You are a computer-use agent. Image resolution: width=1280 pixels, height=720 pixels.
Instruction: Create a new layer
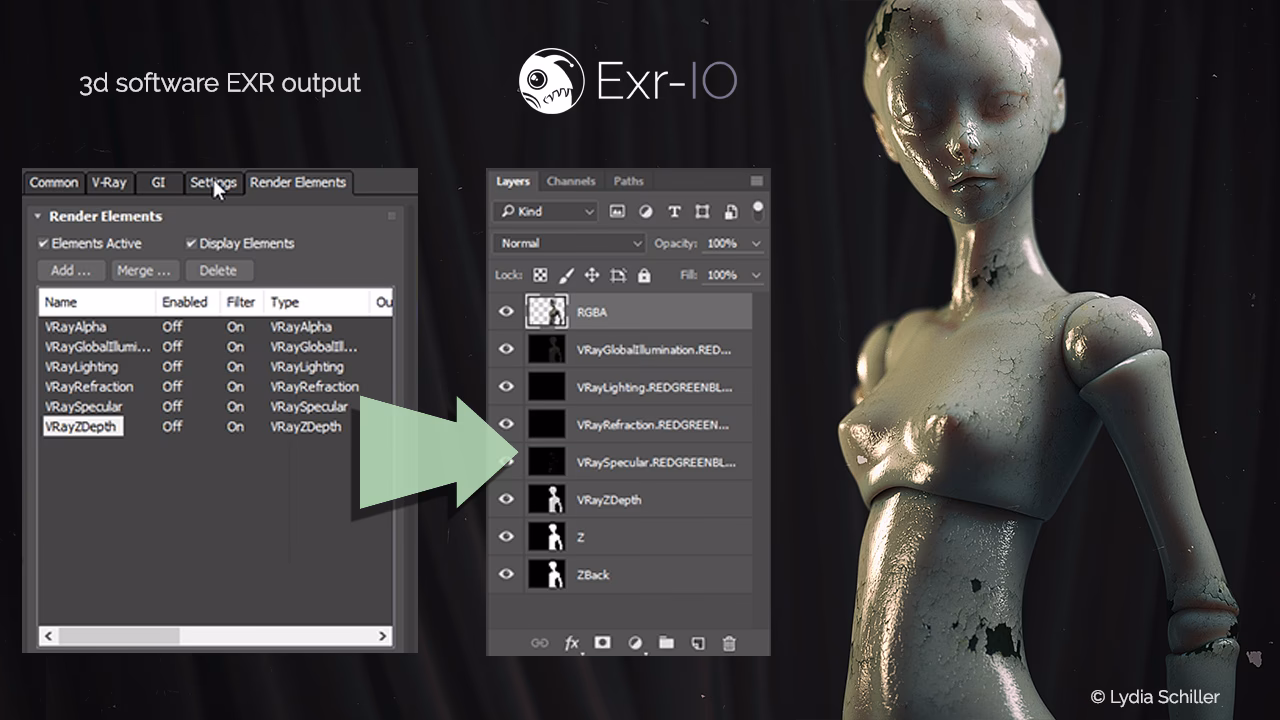[x=697, y=643]
